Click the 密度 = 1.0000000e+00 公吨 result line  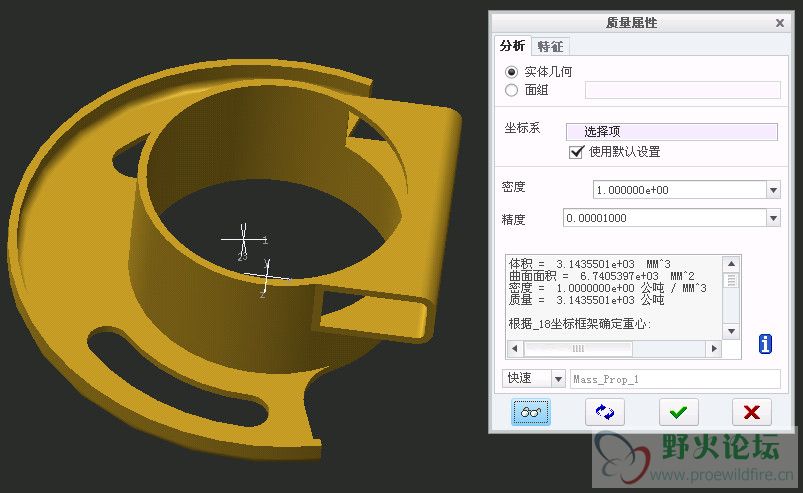point(608,288)
